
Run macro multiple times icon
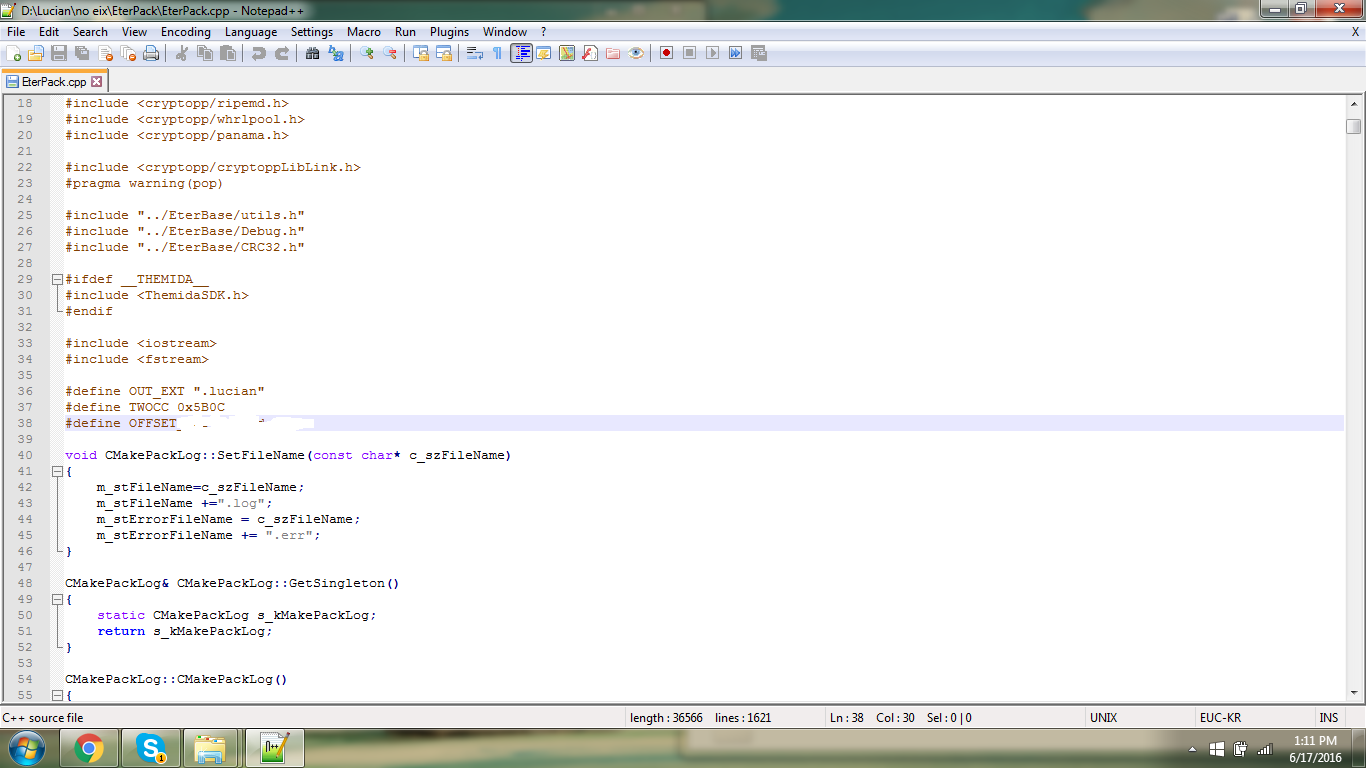[735, 53]
